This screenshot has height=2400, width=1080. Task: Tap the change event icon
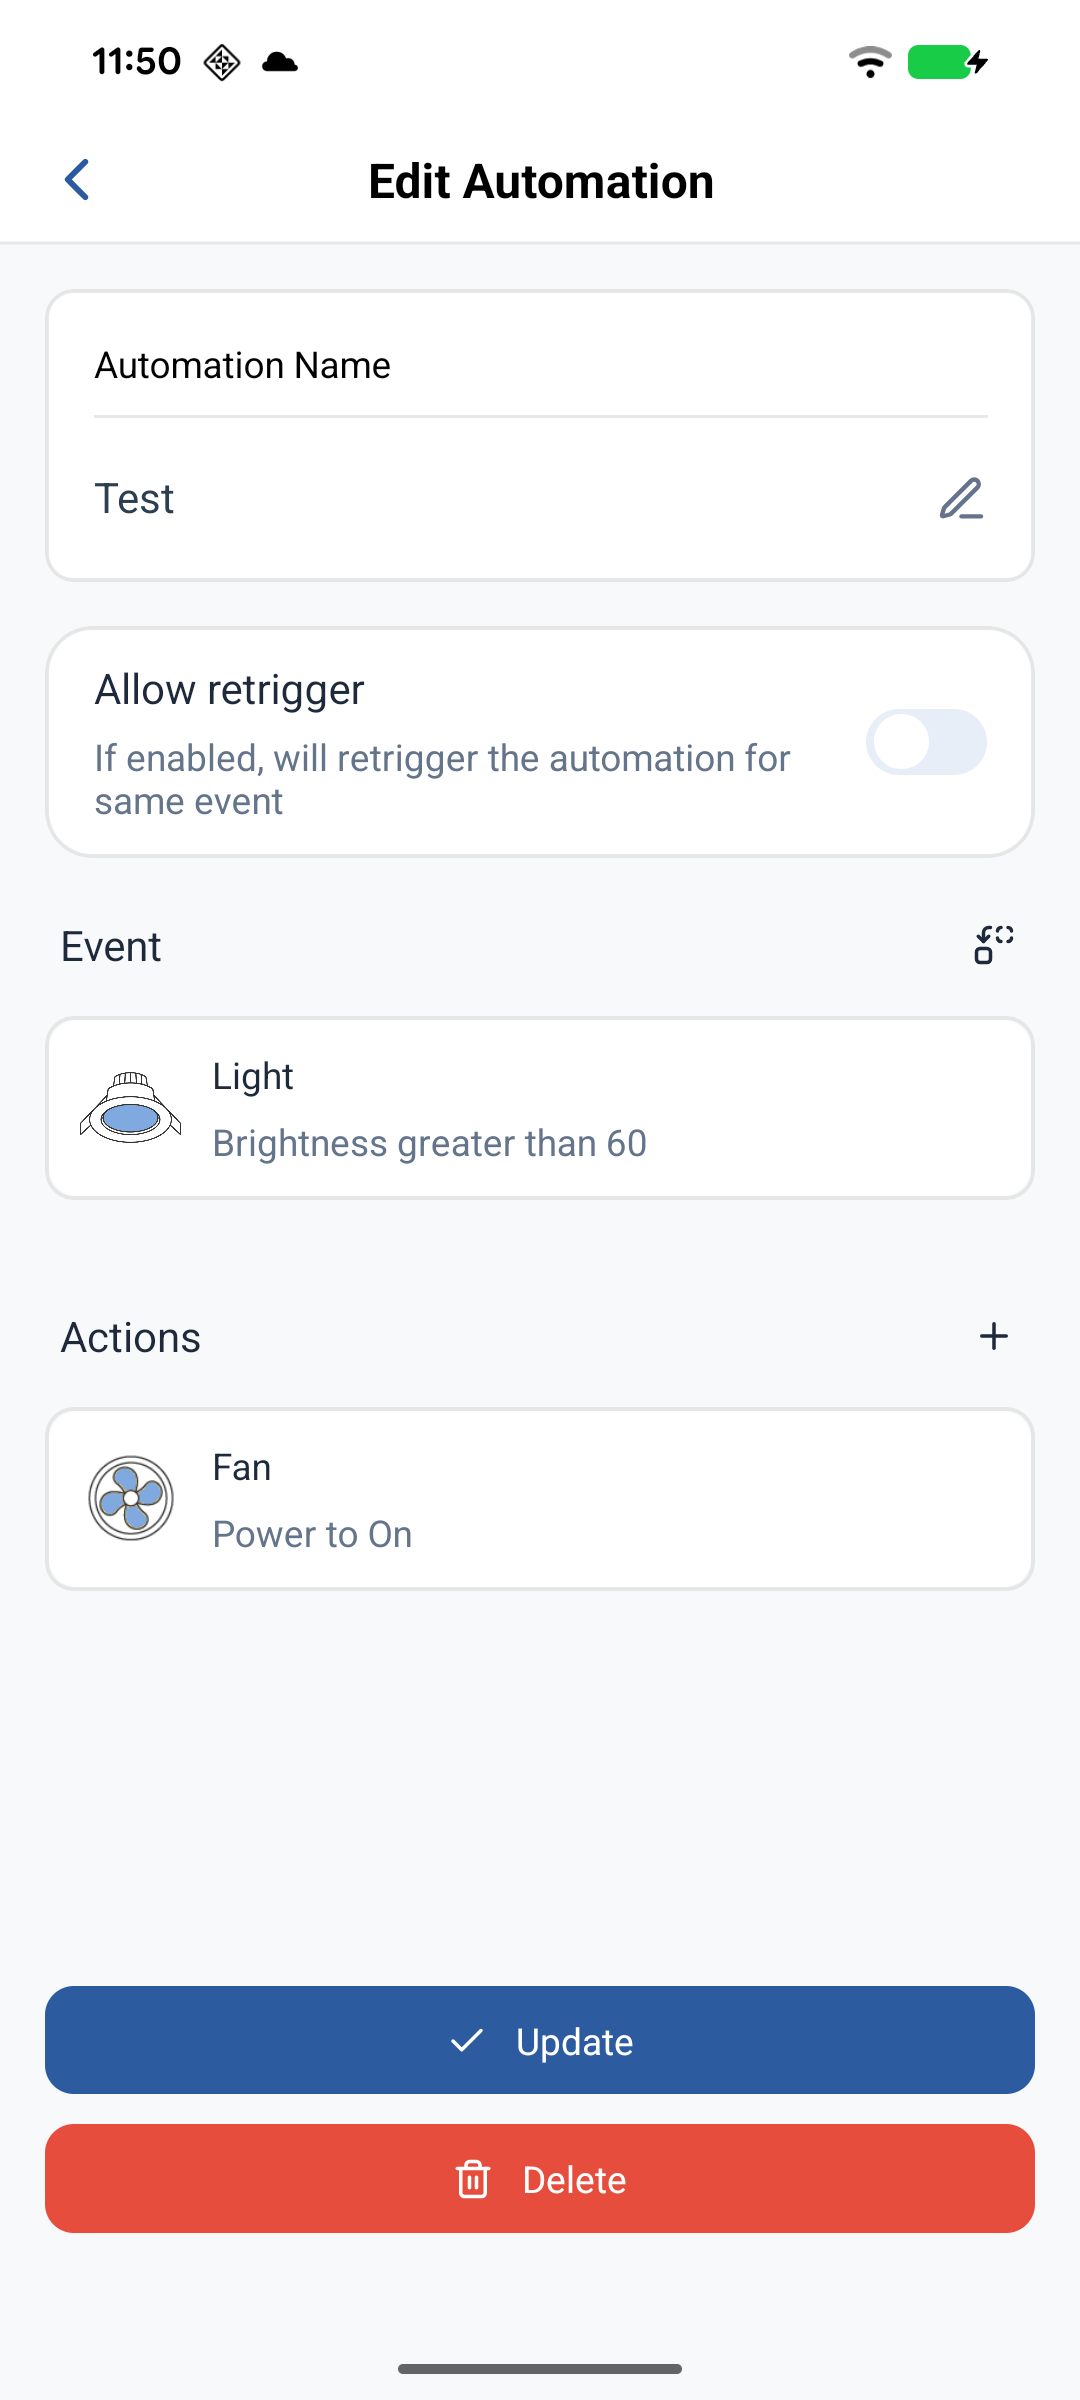pyautogui.click(x=994, y=945)
